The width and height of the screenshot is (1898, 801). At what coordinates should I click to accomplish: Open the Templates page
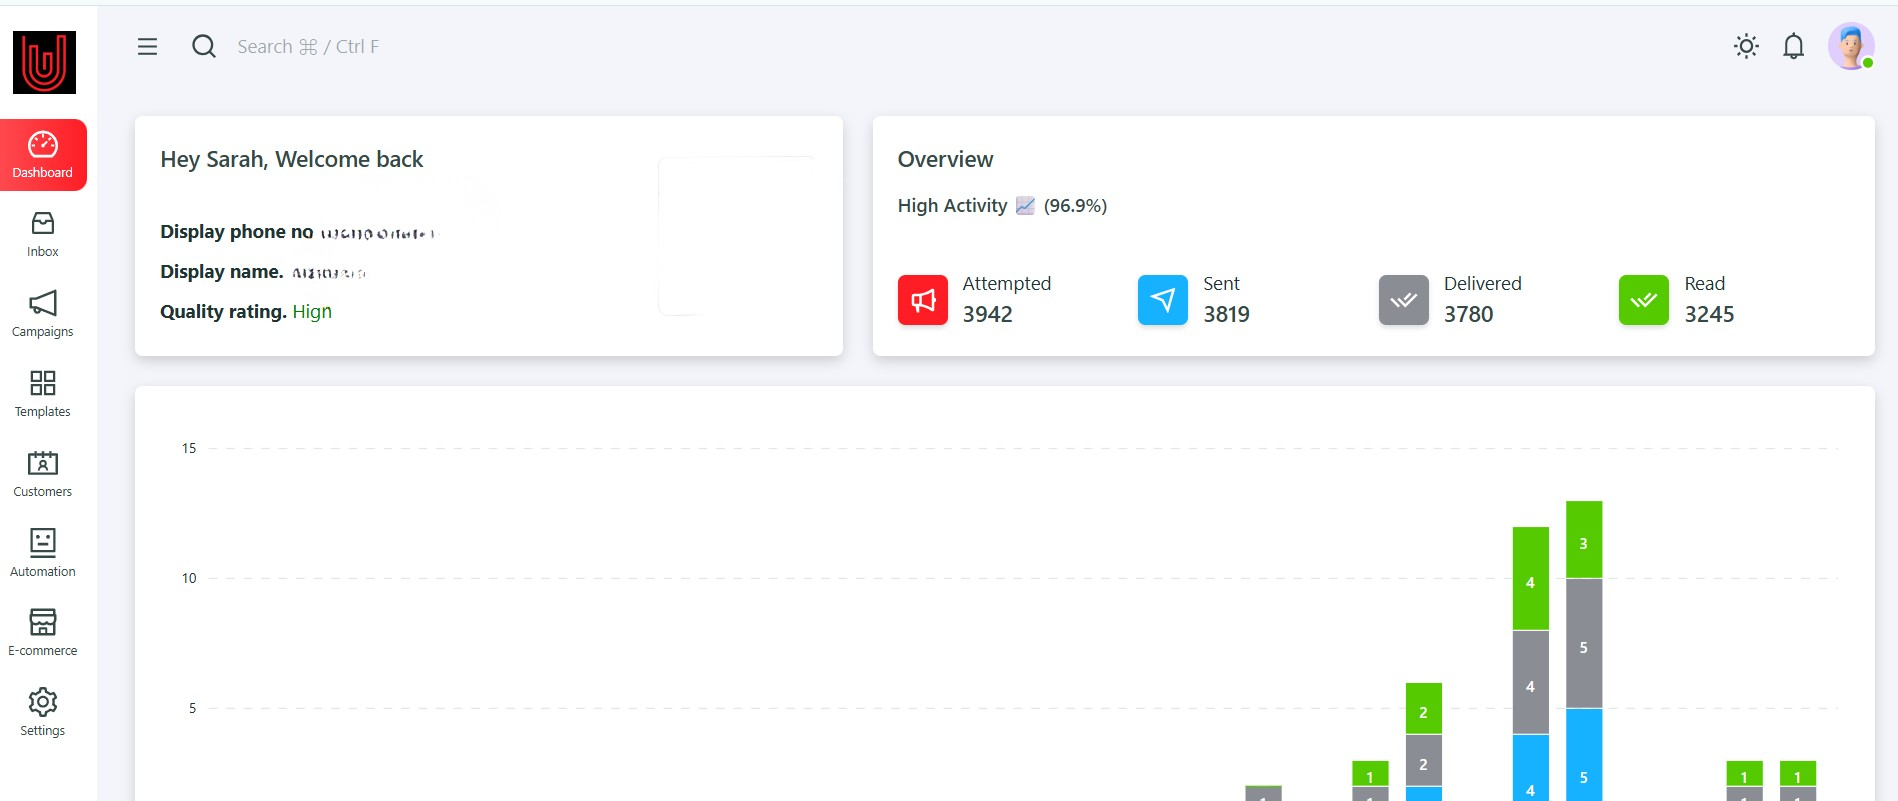(42, 394)
